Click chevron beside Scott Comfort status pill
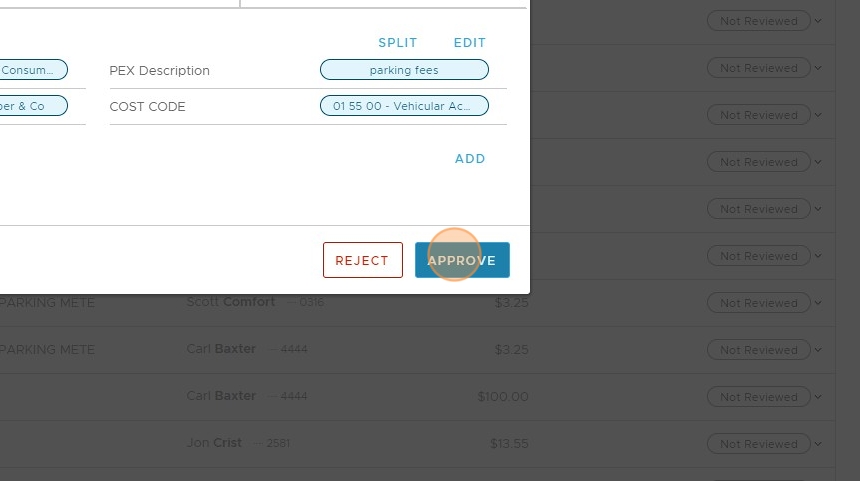Viewport: 860px width, 481px height. tap(818, 303)
